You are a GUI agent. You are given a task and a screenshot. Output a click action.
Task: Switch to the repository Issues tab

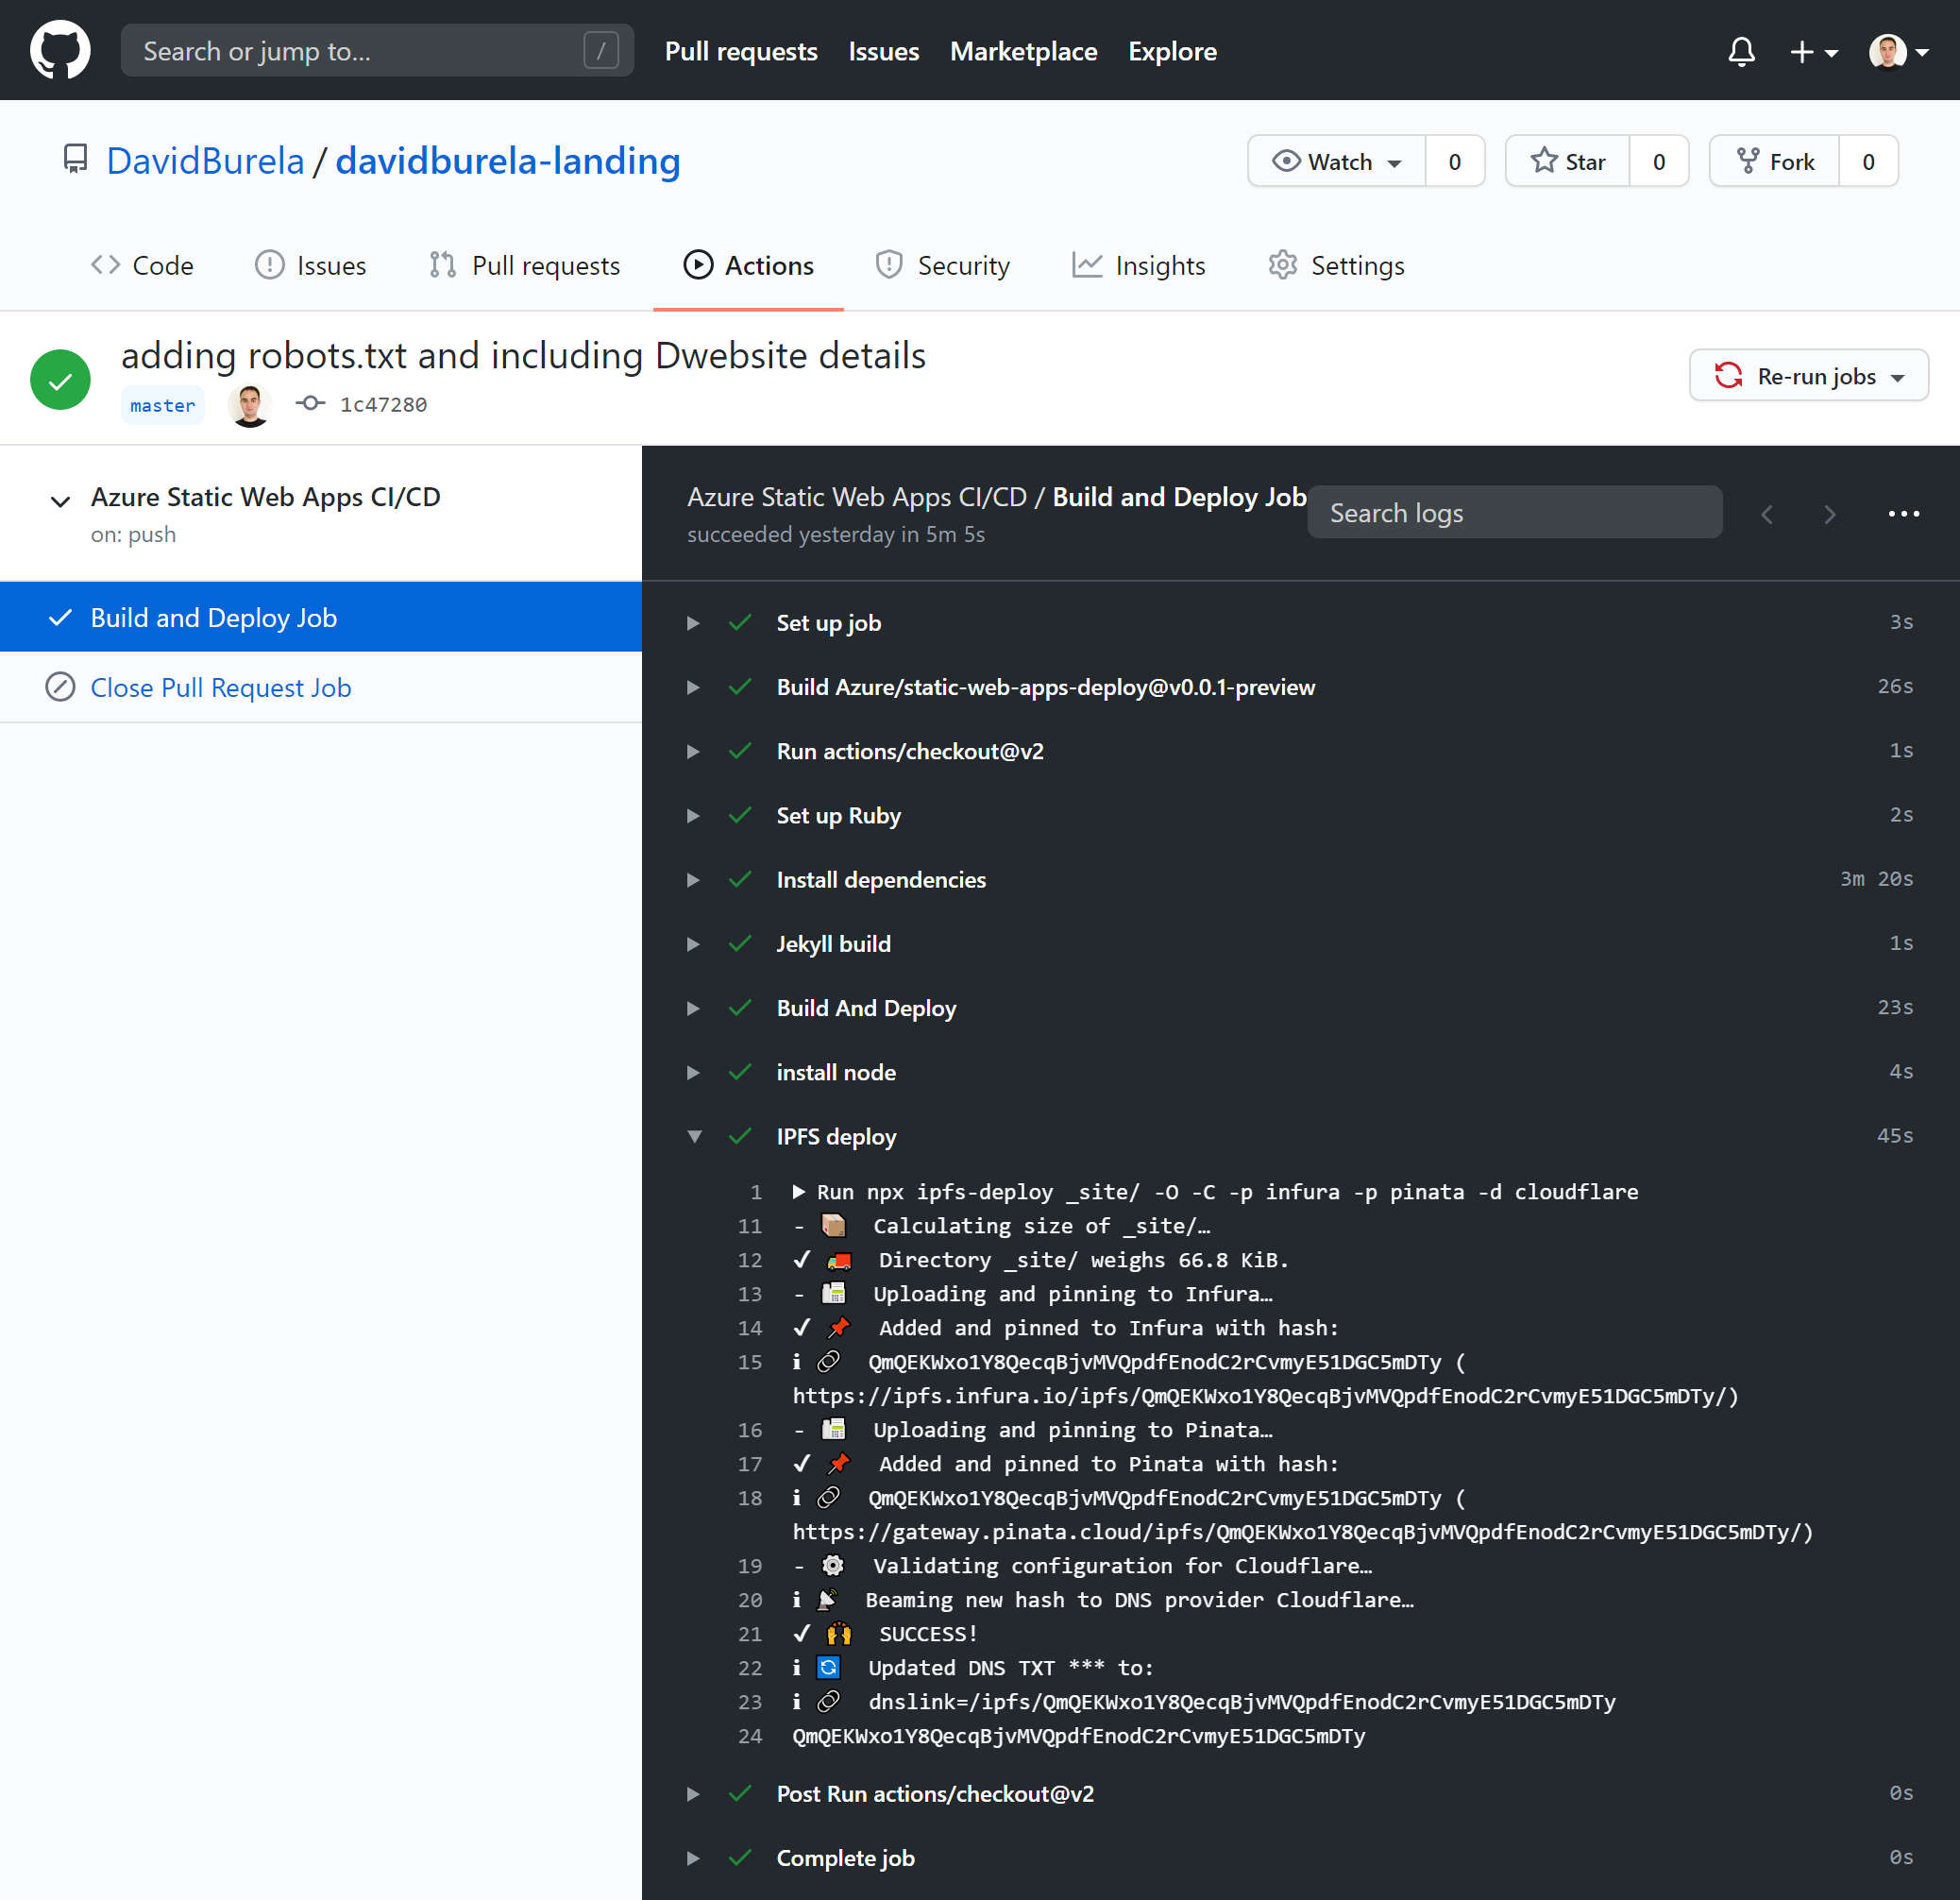pyautogui.click(x=311, y=265)
